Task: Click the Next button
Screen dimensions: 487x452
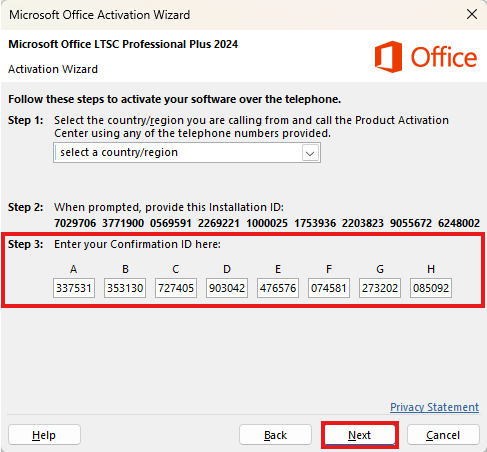Action: (x=359, y=435)
